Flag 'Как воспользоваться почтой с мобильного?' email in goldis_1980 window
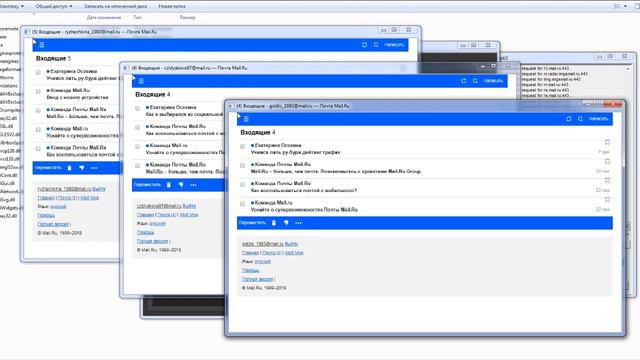 pyautogui.click(x=607, y=180)
